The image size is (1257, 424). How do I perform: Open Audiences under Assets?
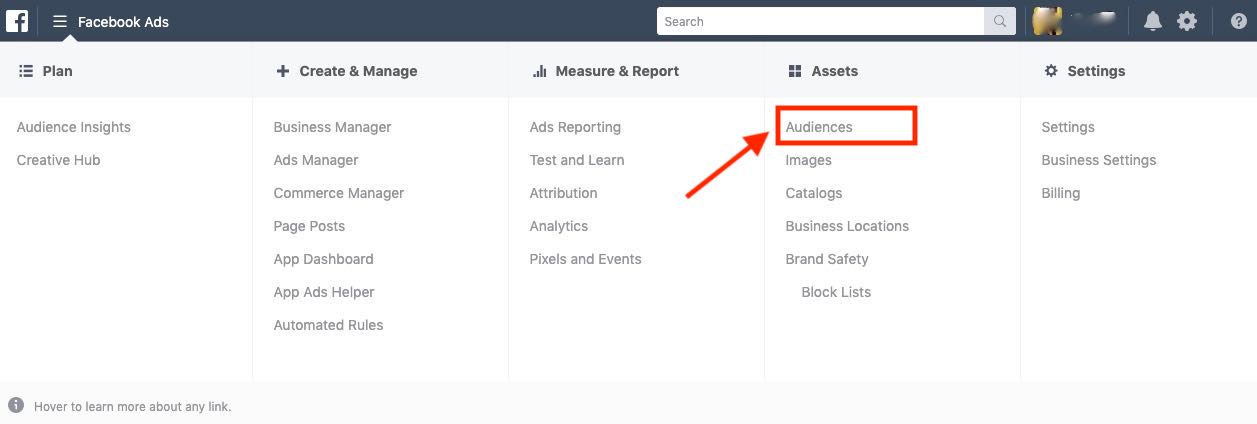tap(819, 127)
